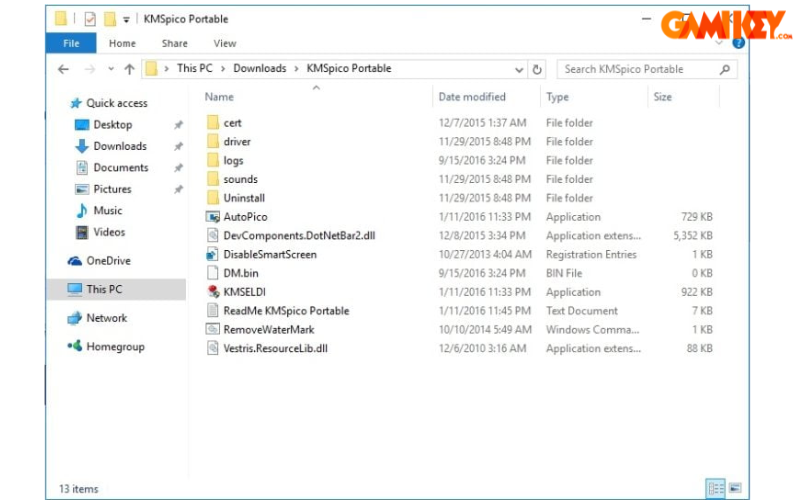Click the pin icon beside Desktop
800x500 pixels.
(178, 124)
